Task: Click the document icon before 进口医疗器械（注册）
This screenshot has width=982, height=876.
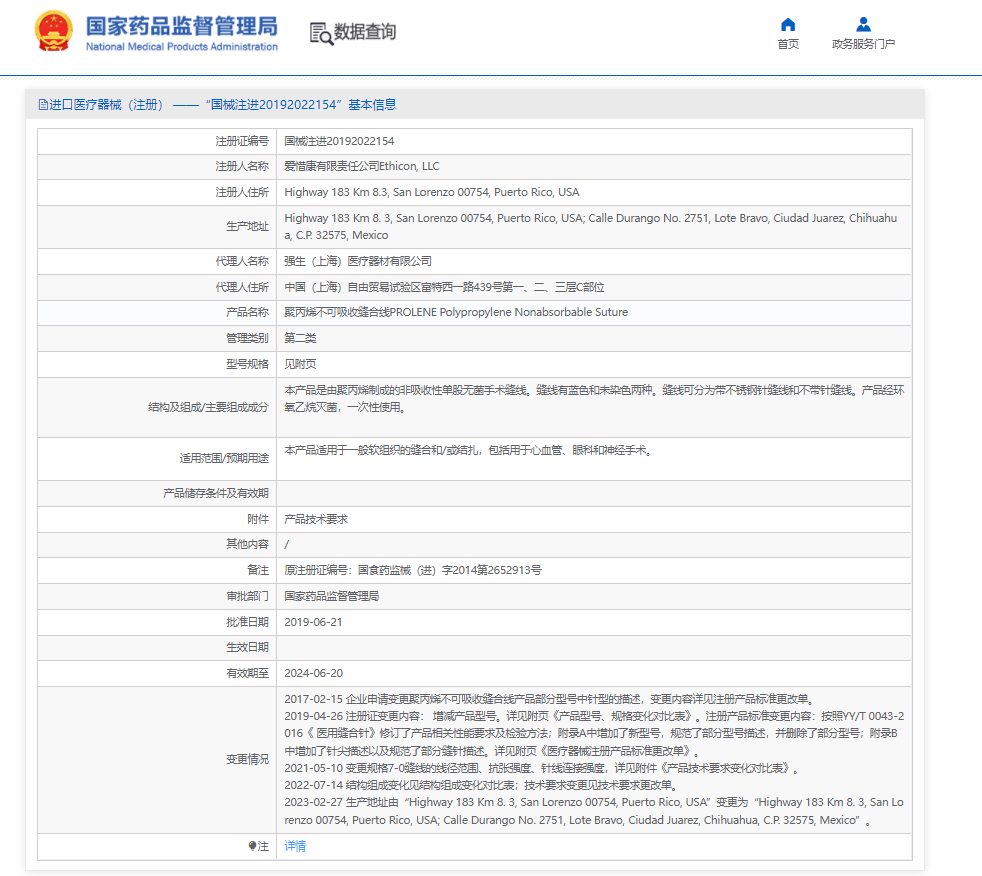Action: point(43,105)
